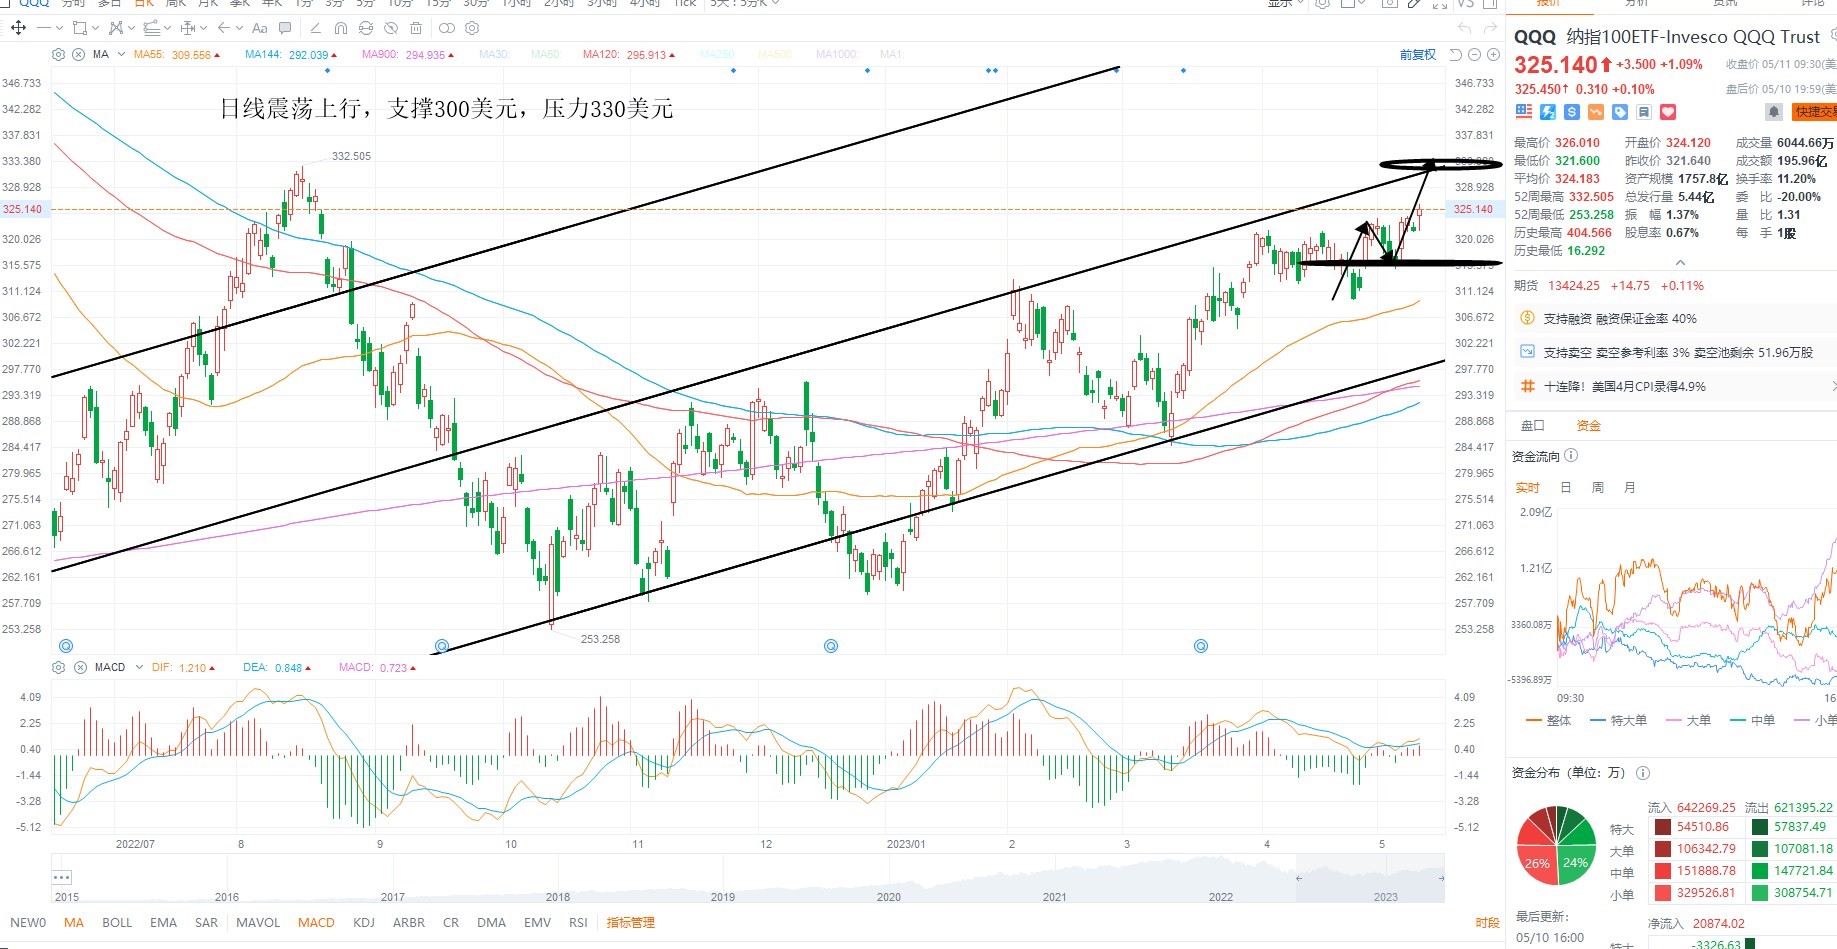Viewport: 1837px width, 949px height.
Task: Select the 周 capital flow tab
Action: (x=1598, y=487)
